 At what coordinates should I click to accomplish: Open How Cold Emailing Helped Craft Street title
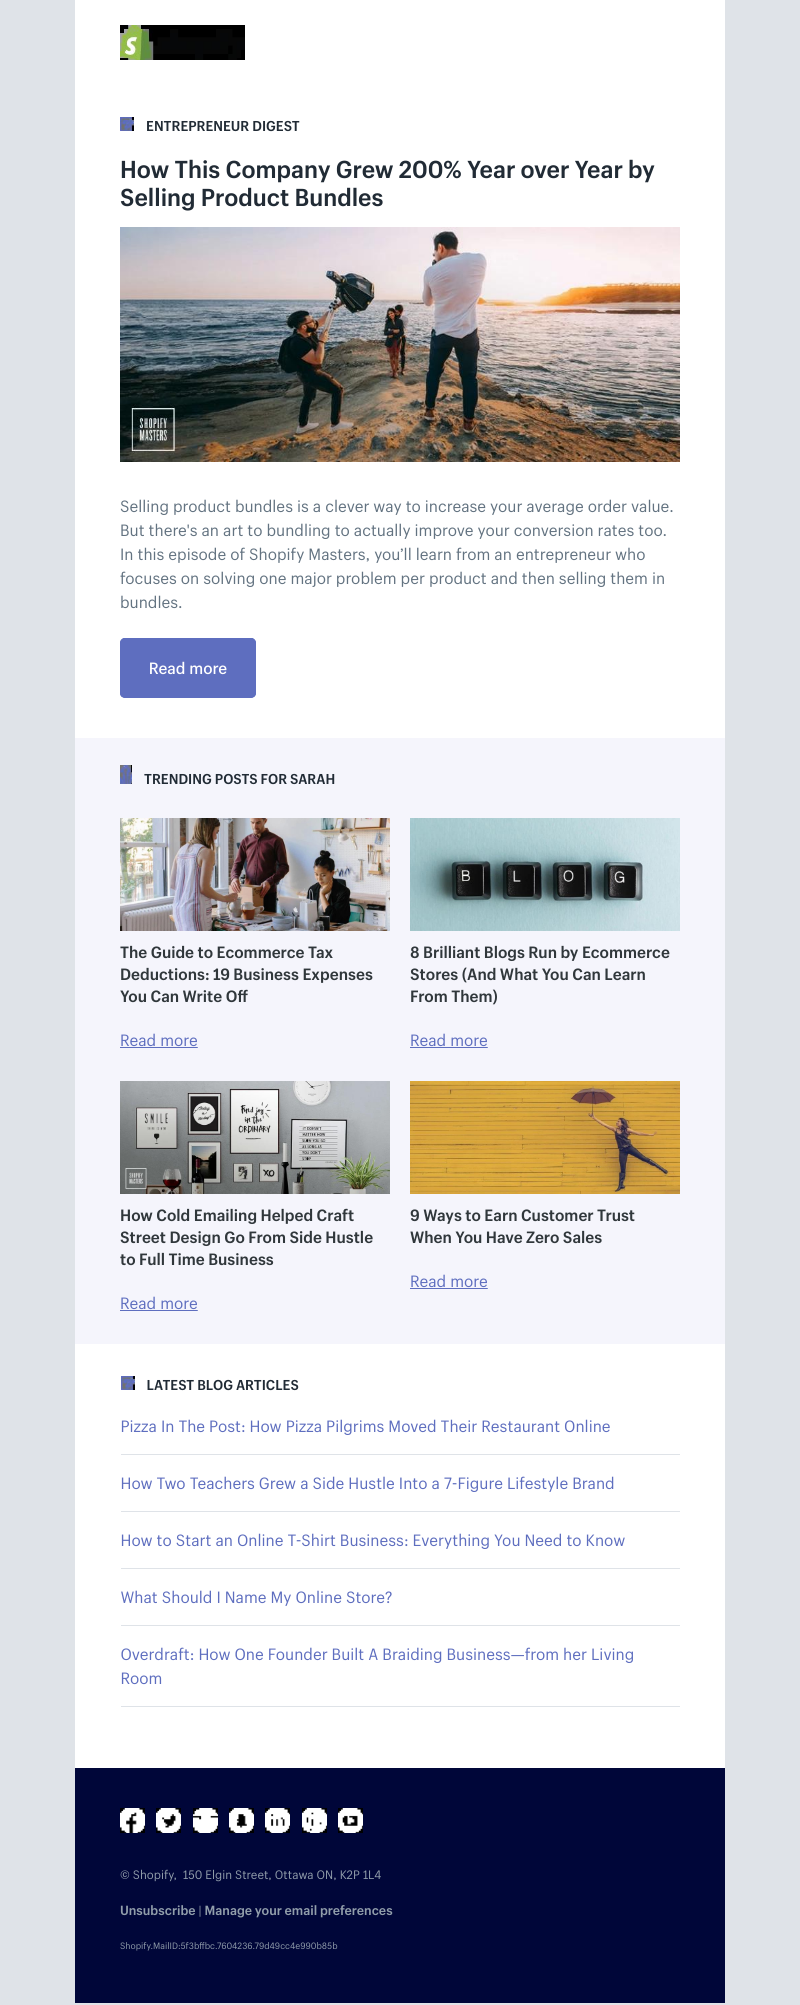(x=246, y=1237)
